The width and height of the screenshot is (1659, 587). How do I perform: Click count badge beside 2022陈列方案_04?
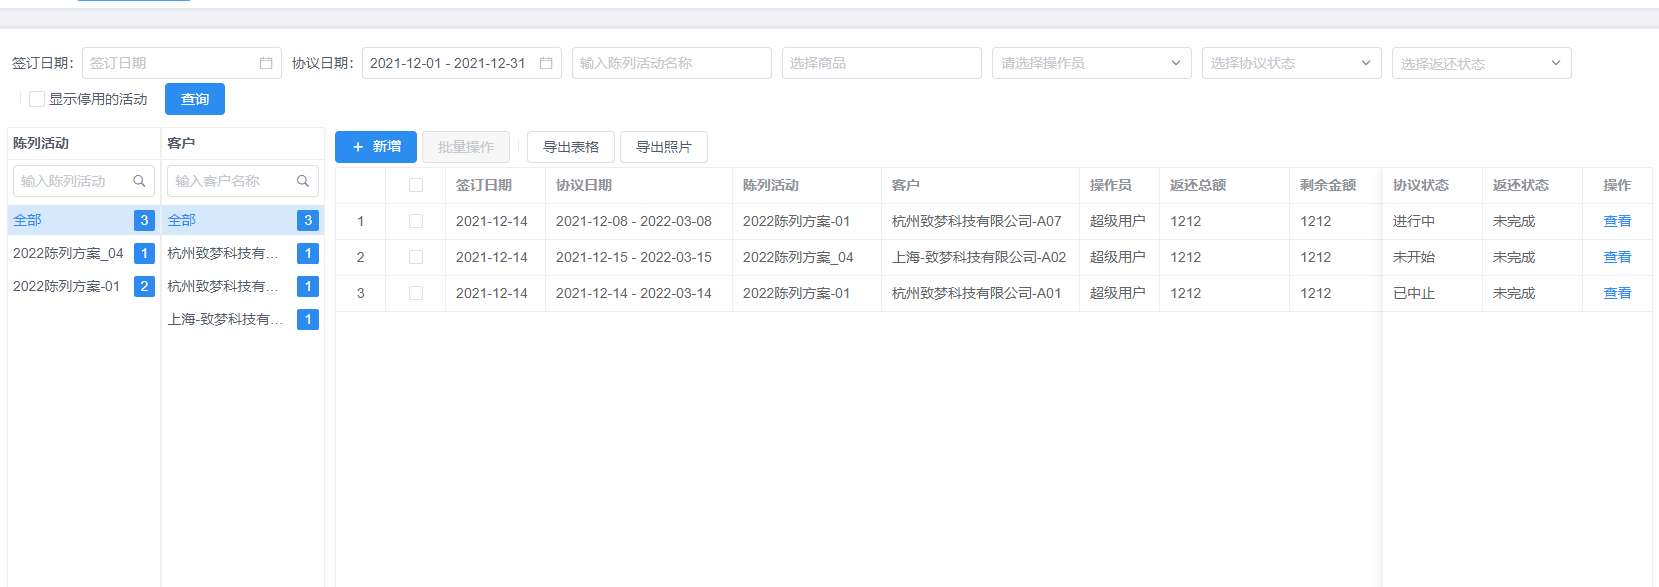point(144,253)
